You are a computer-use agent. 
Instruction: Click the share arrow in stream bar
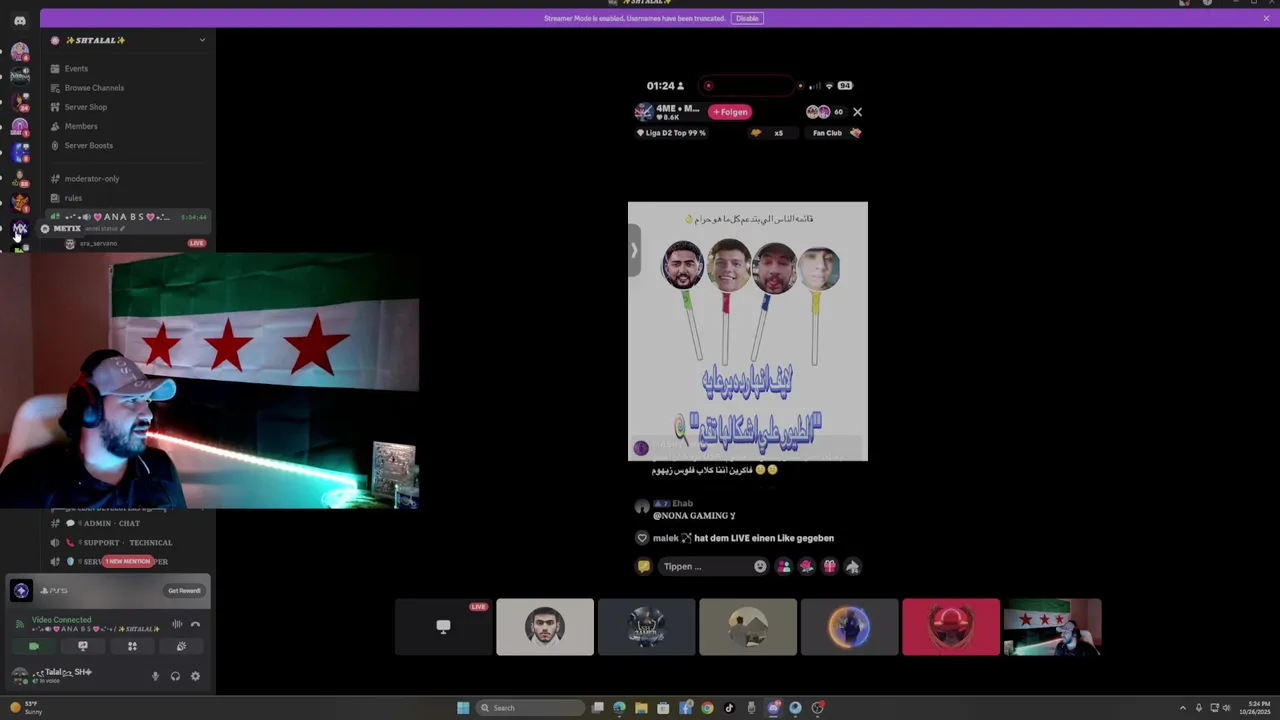point(852,566)
